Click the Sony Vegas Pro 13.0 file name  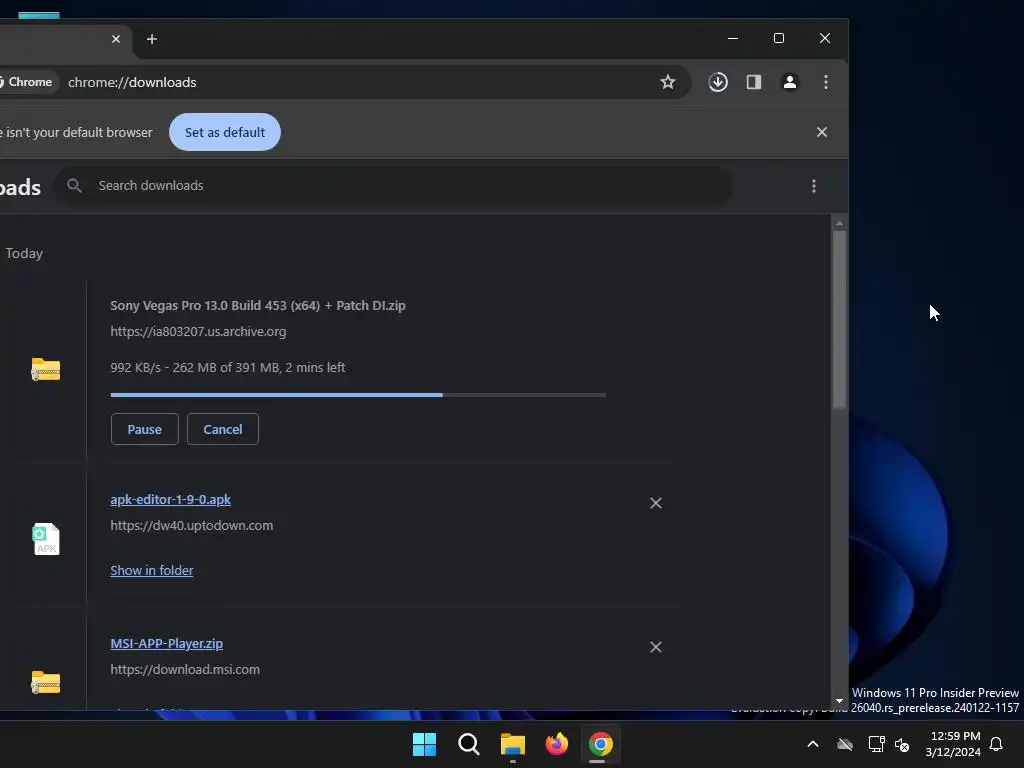258,306
